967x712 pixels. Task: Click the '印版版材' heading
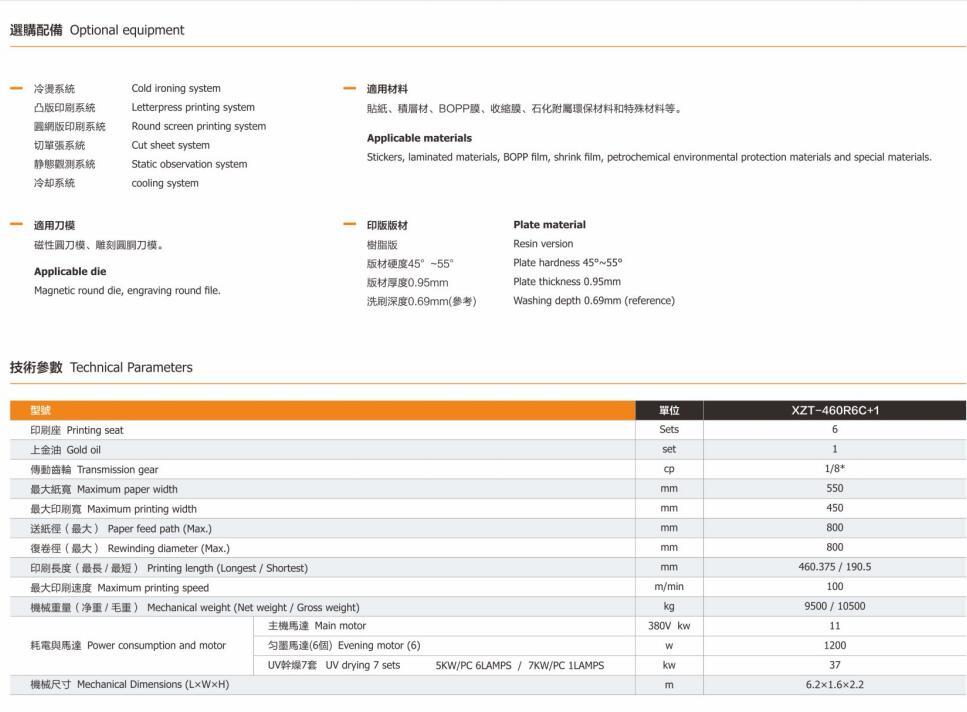(387, 226)
